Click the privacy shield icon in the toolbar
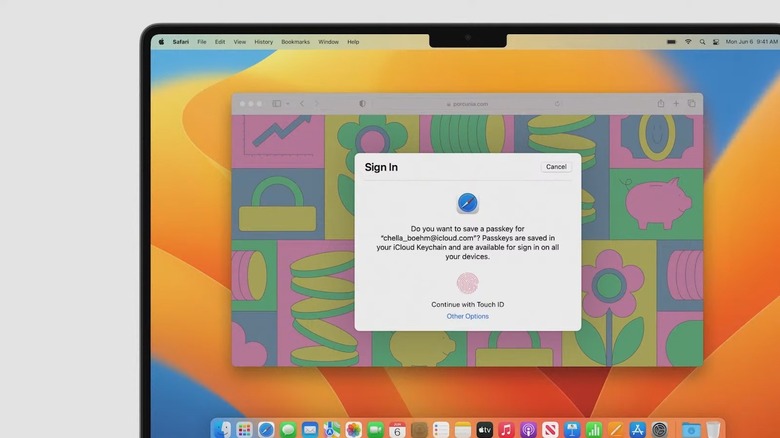The image size is (780, 438). 362,103
